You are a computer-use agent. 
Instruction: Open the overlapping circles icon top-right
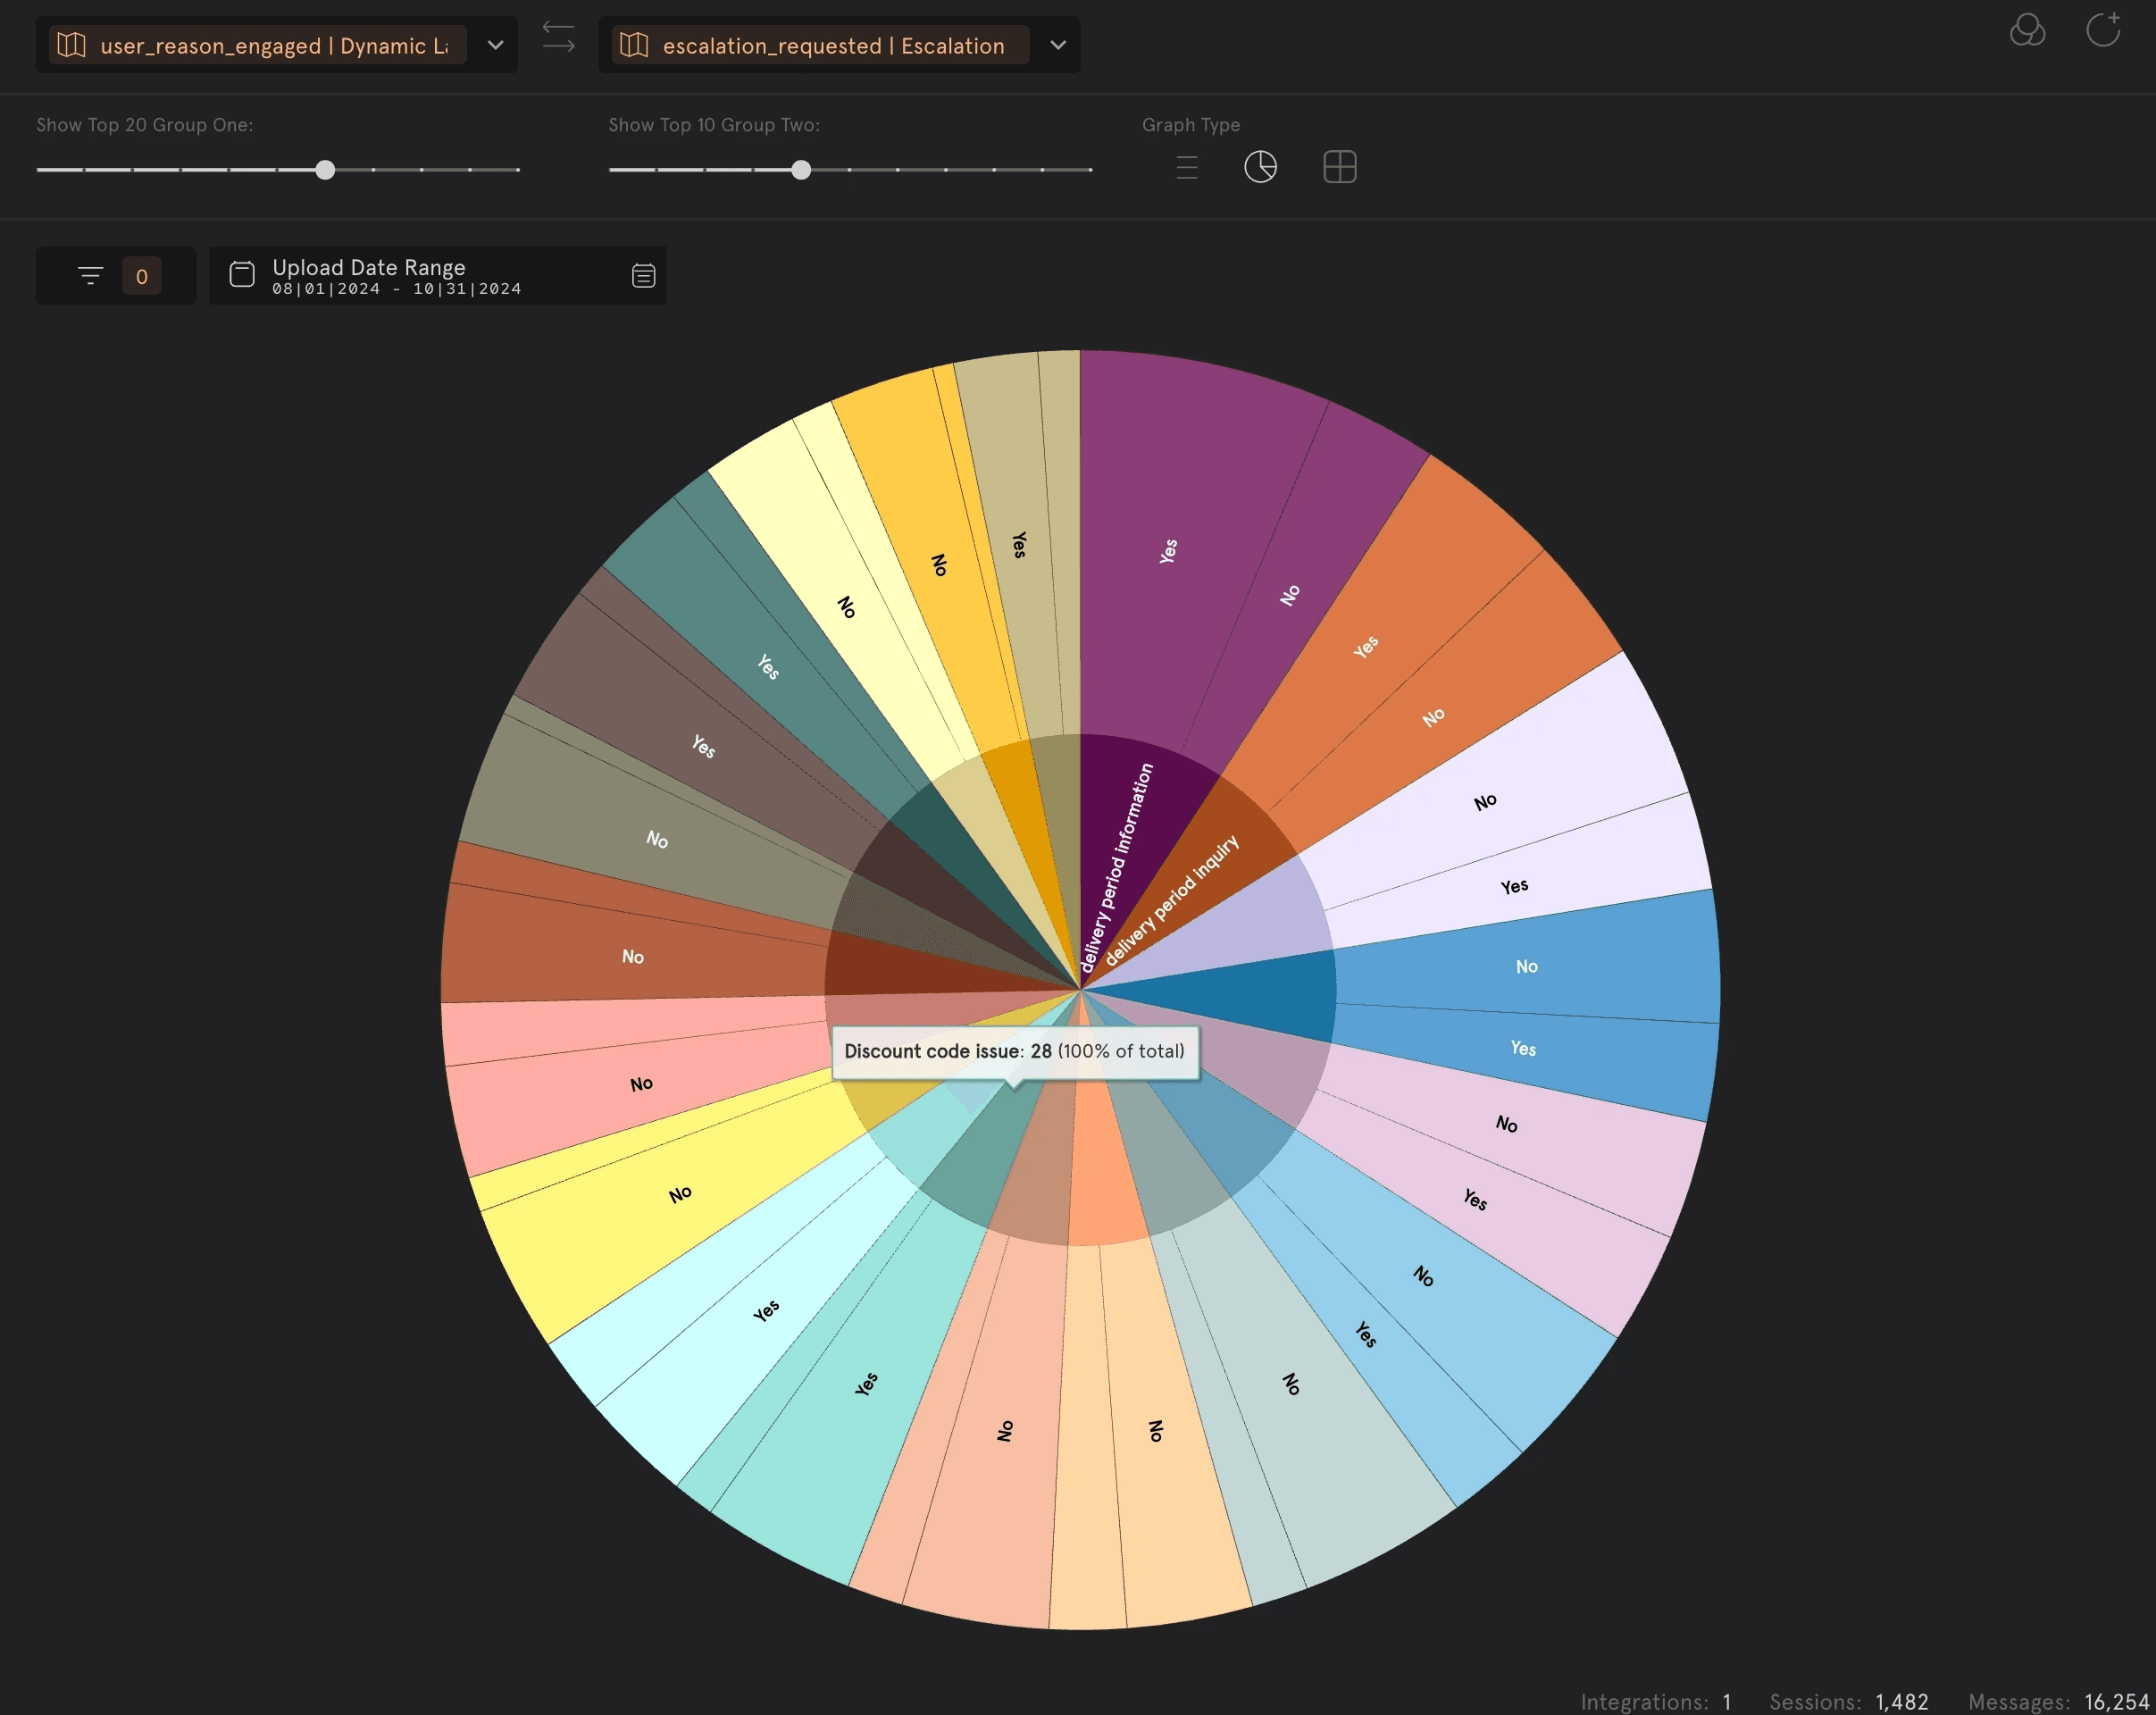[x=2027, y=30]
